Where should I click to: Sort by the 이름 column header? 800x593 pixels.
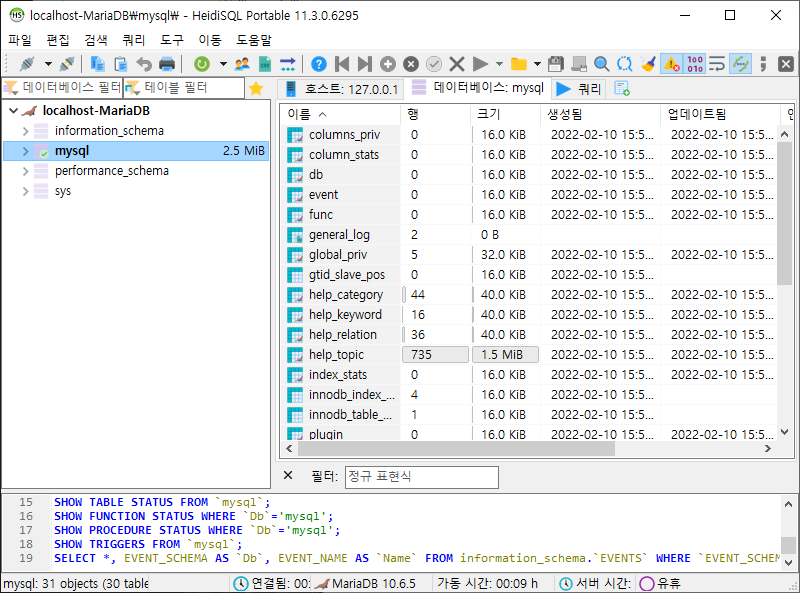click(x=340, y=114)
